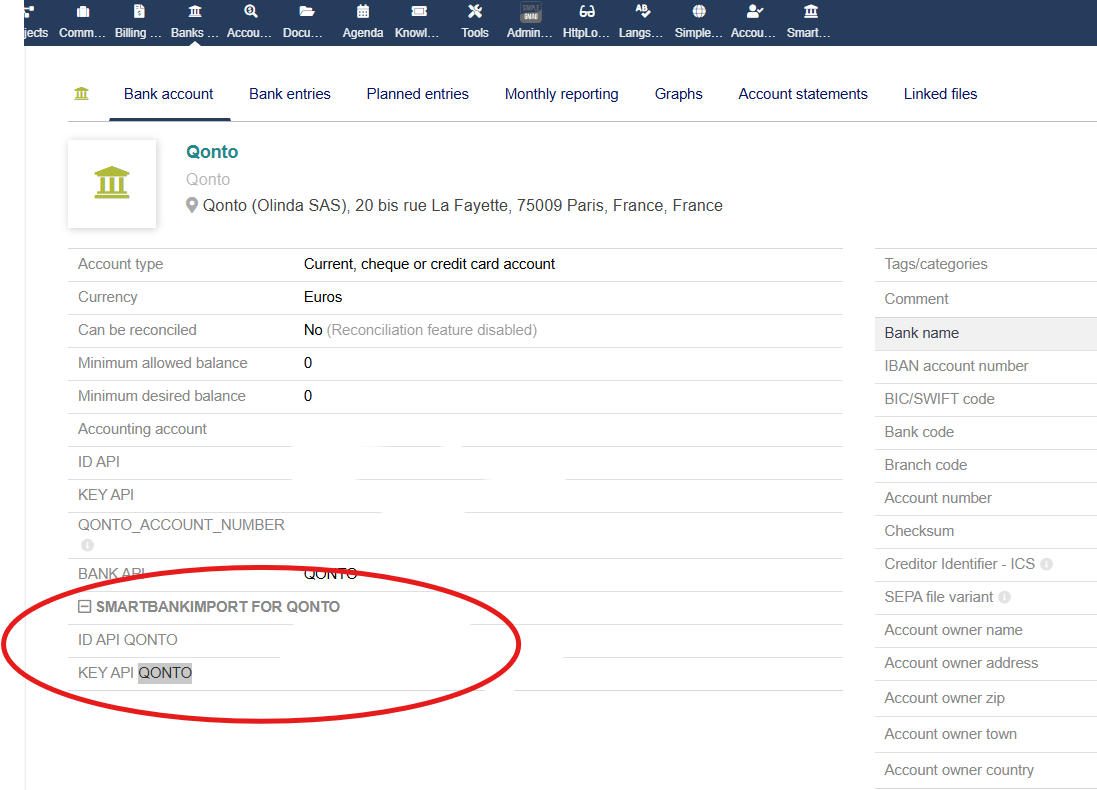This screenshot has height=790, width=1097.
Task: Click the Documents folder icon
Action: click(307, 12)
